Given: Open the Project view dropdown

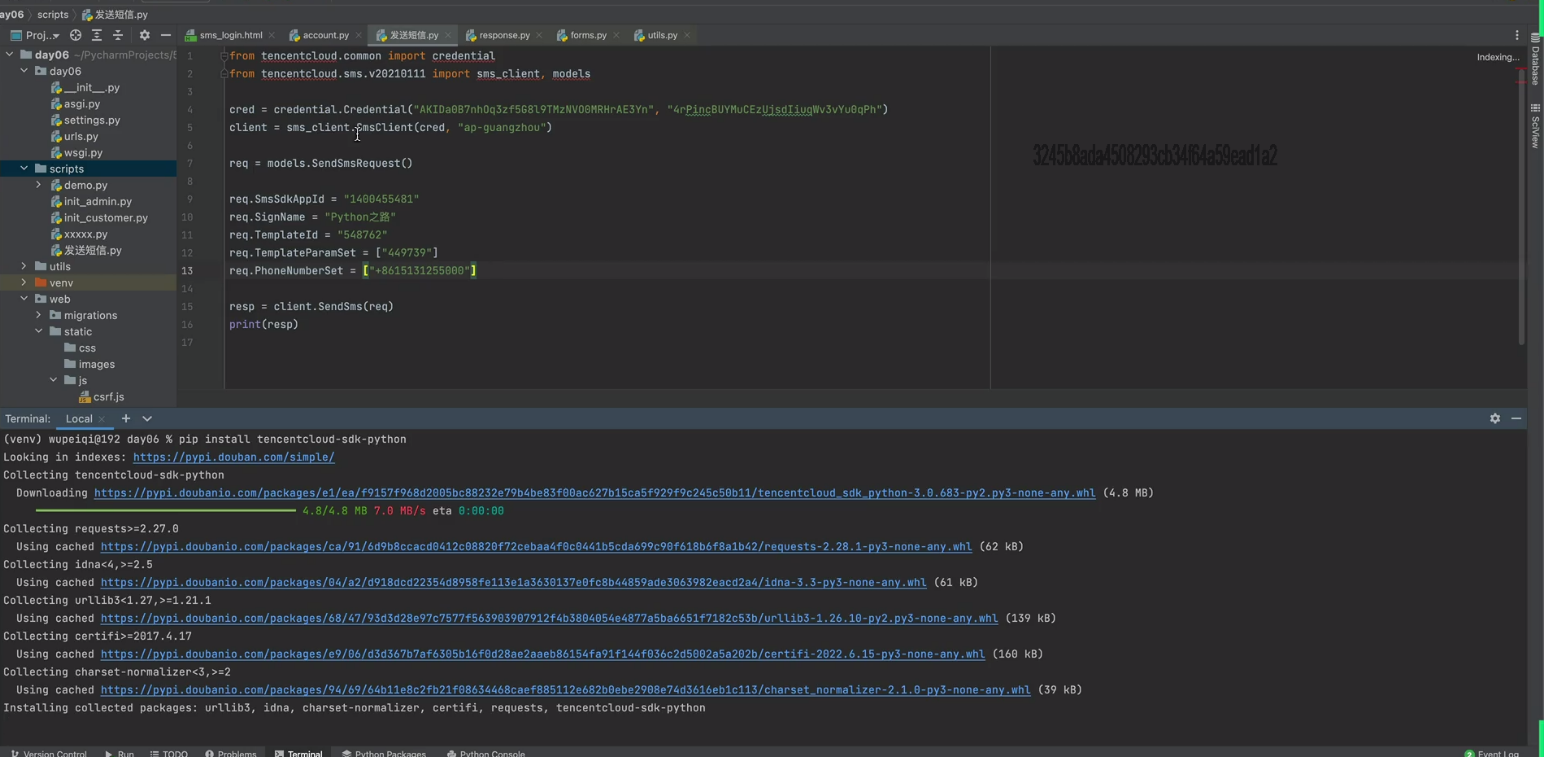Looking at the screenshot, I should pyautogui.click(x=35, y=35).
